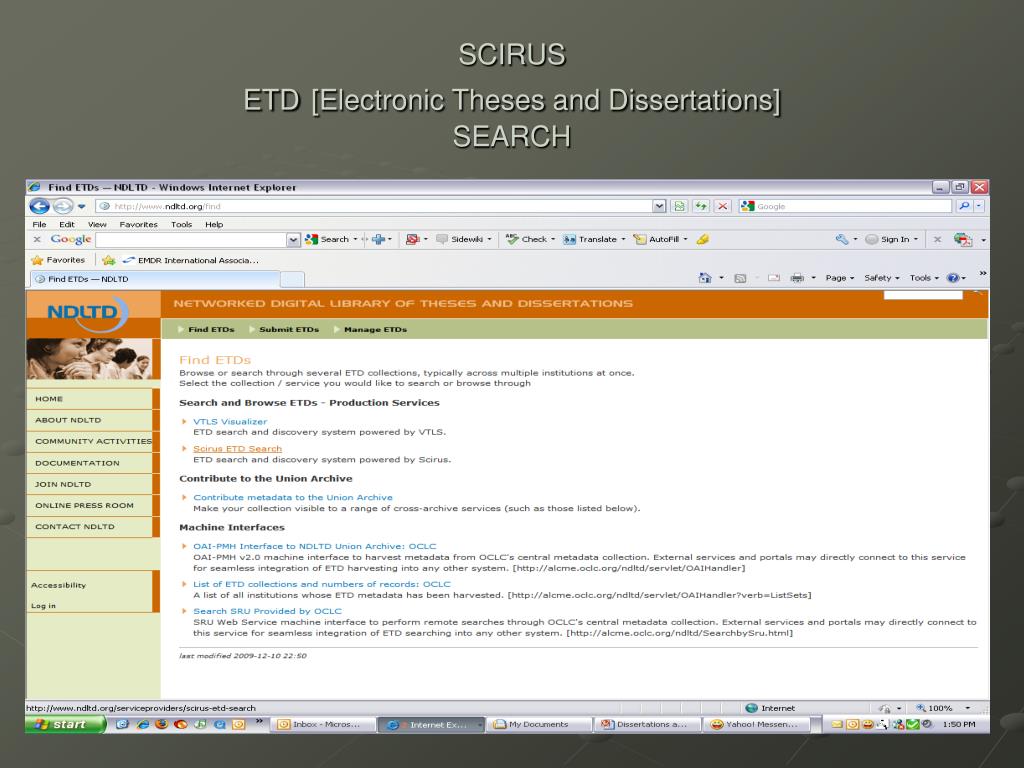Click the AutoFill toolbar button
Image resolution: width=1024 pixels, height=768 pixels.
tap(656, 240)
